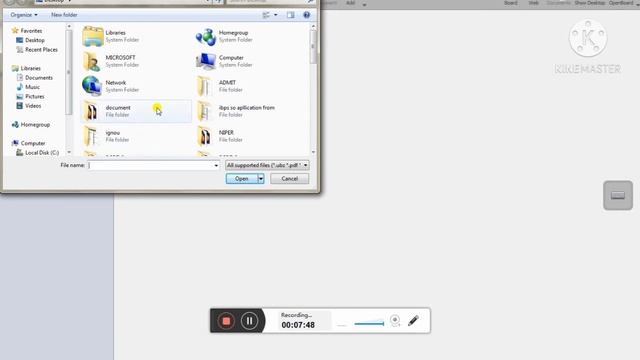Open the 'All supported files' type dropdown
This screenshot has height=360, width=640.
coord(267,165)
